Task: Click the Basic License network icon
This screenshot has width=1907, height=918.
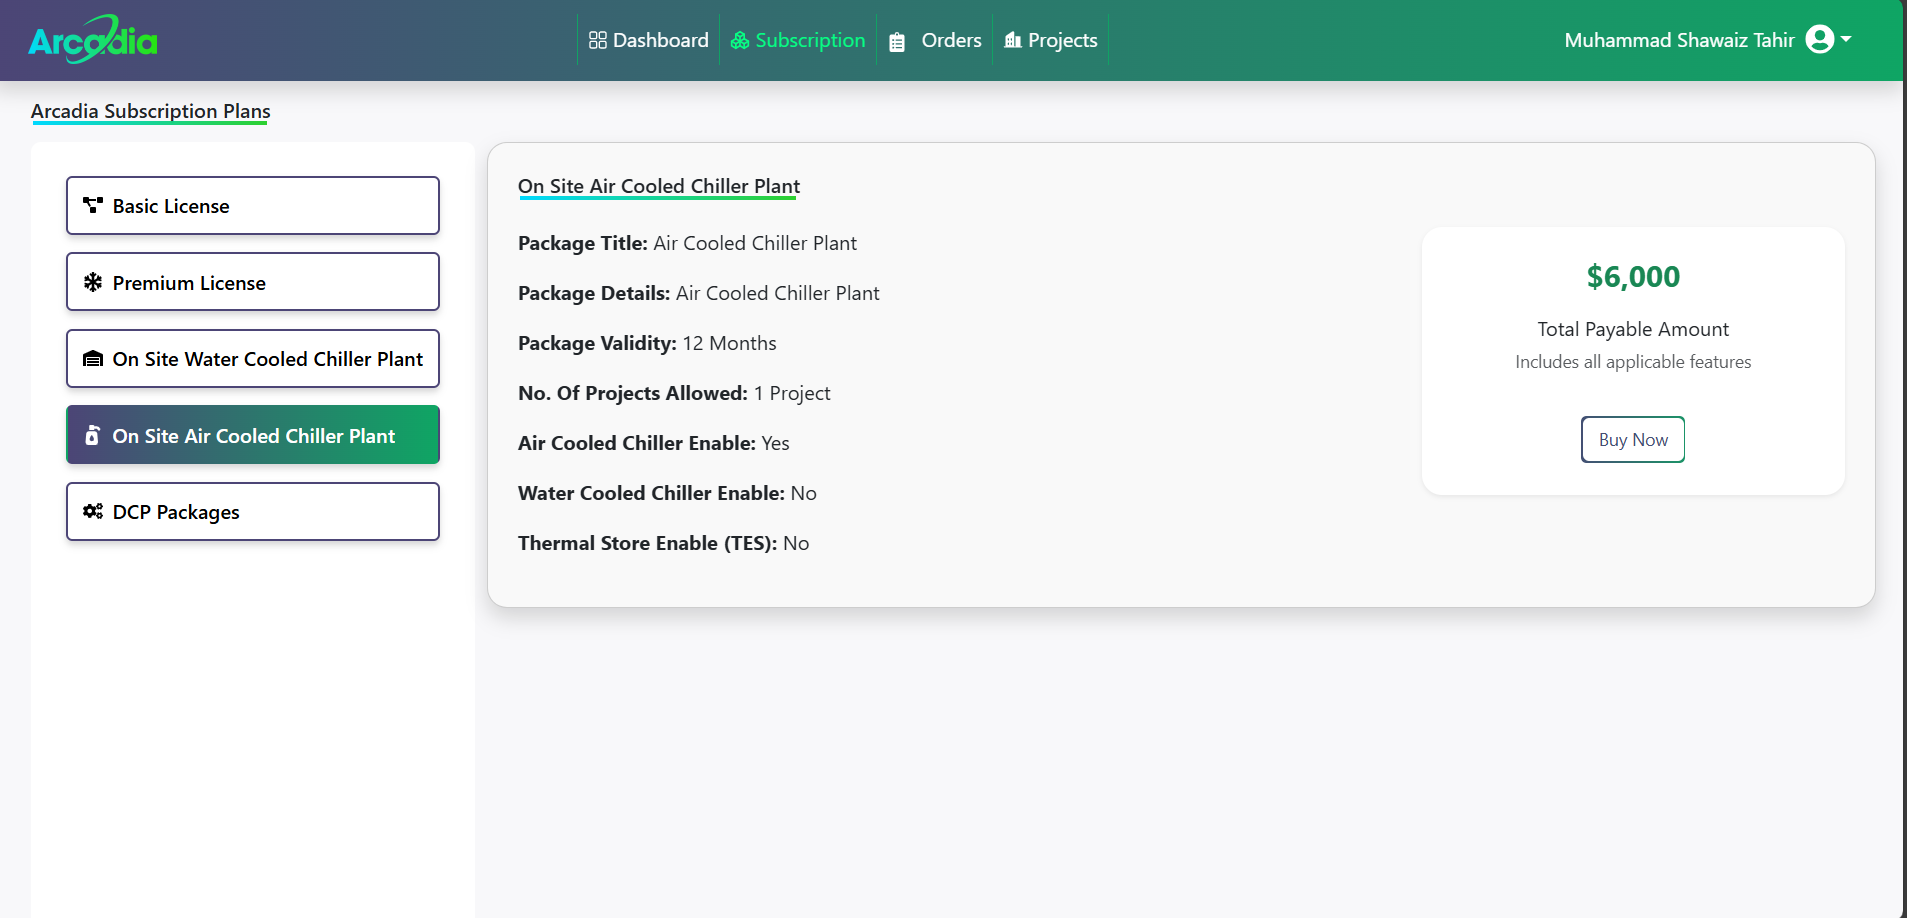Action: click(93, 205)
